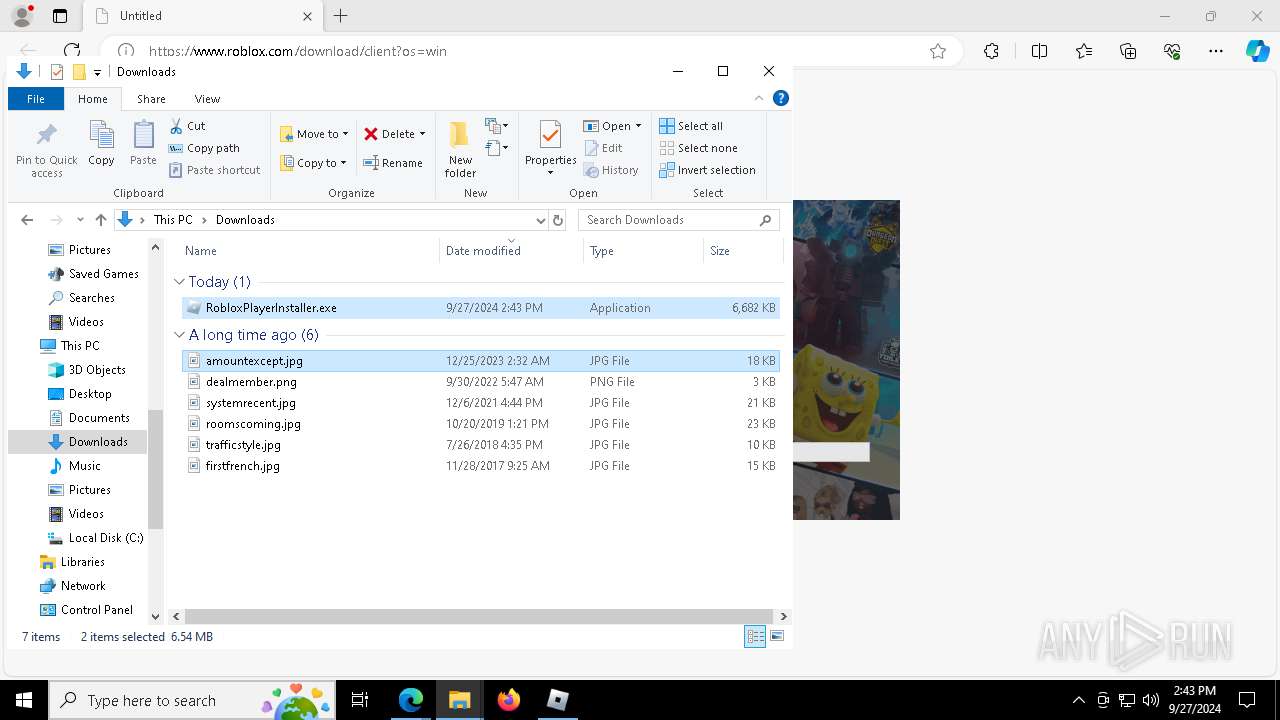
Task: Open Easy access dropdown
Action: tap(497, 149)
